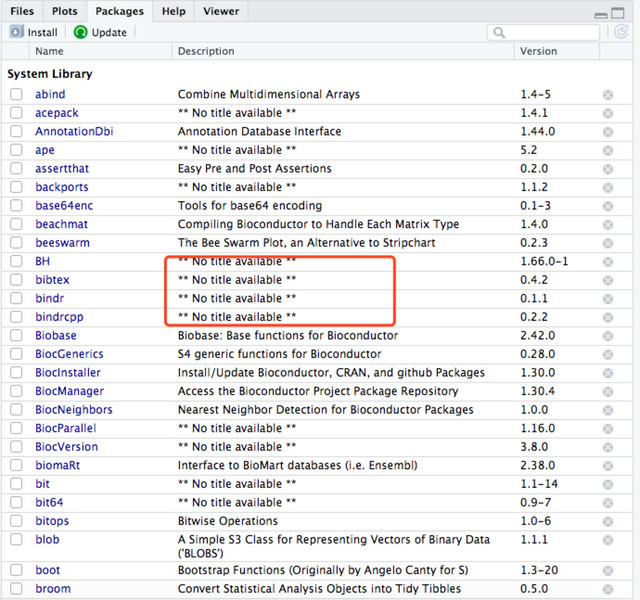Click the package search field
This screenshot has height=600, width=640.
click(544, 32)
